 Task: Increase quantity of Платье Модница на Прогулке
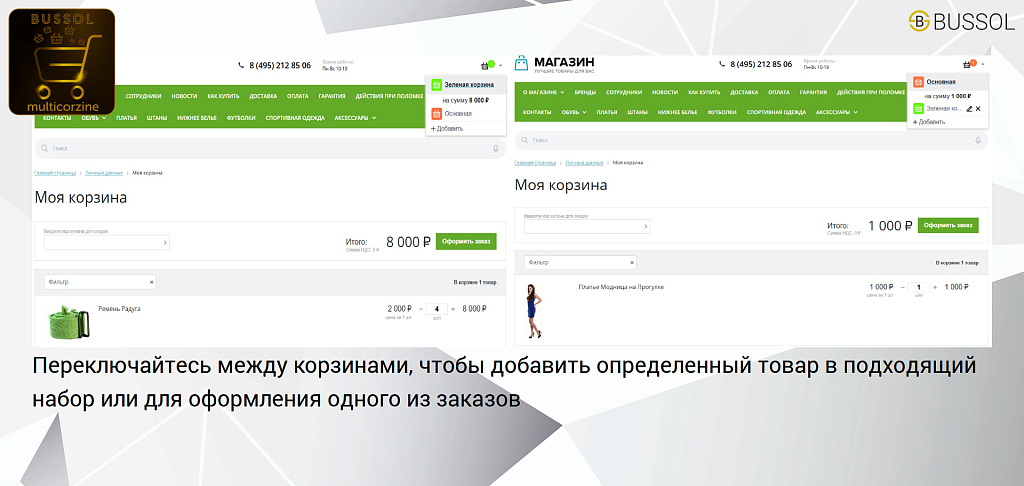point(935,287)
